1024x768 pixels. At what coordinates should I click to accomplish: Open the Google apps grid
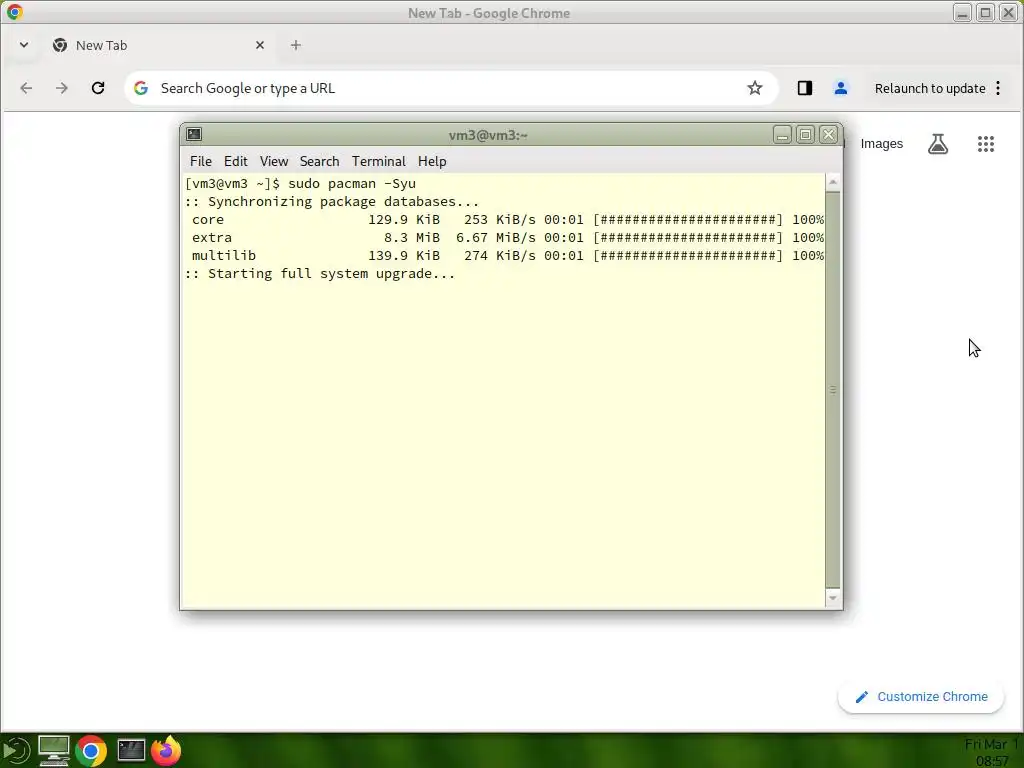click(x=986, y=144)
